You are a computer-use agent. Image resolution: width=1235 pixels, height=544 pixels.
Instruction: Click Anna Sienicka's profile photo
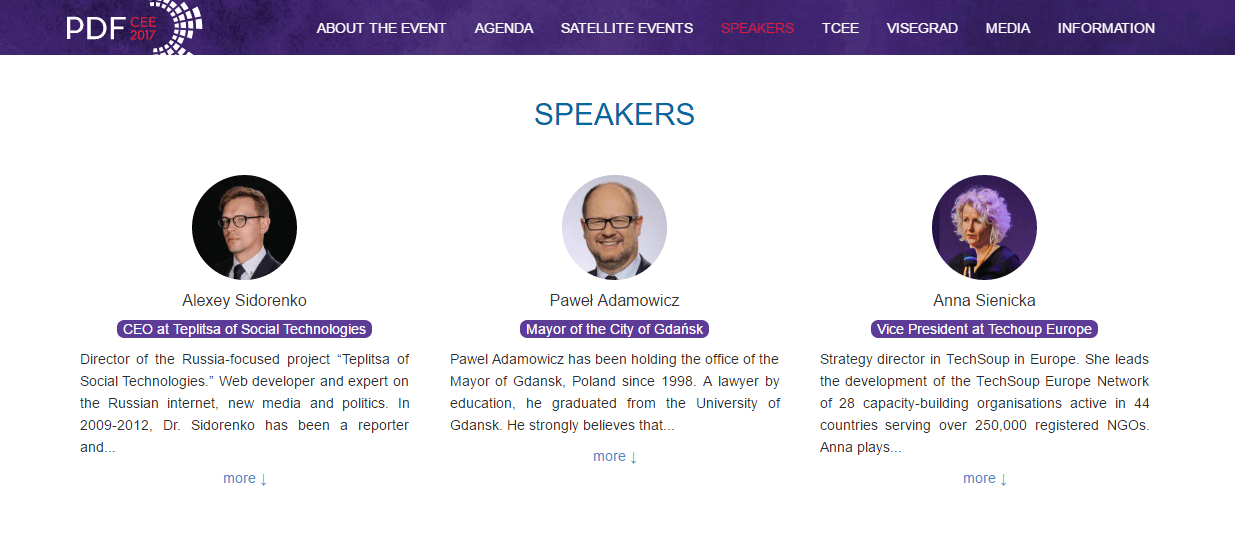(984, 227)
